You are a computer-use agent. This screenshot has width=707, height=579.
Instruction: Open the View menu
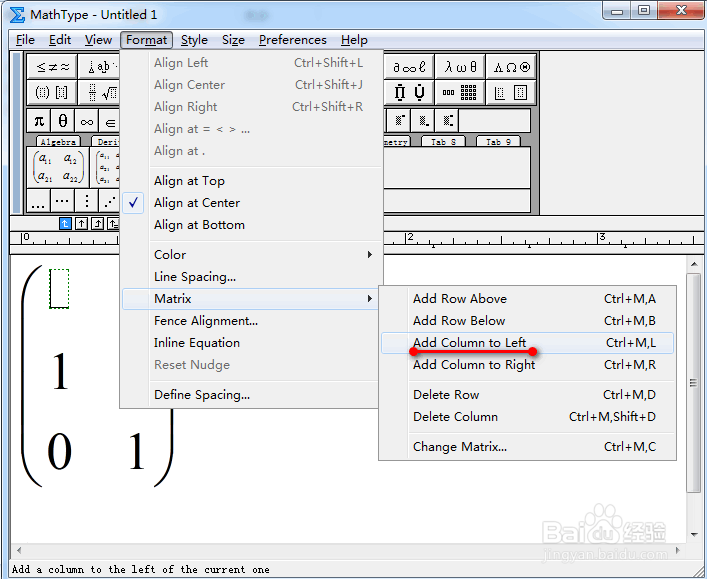98,40
